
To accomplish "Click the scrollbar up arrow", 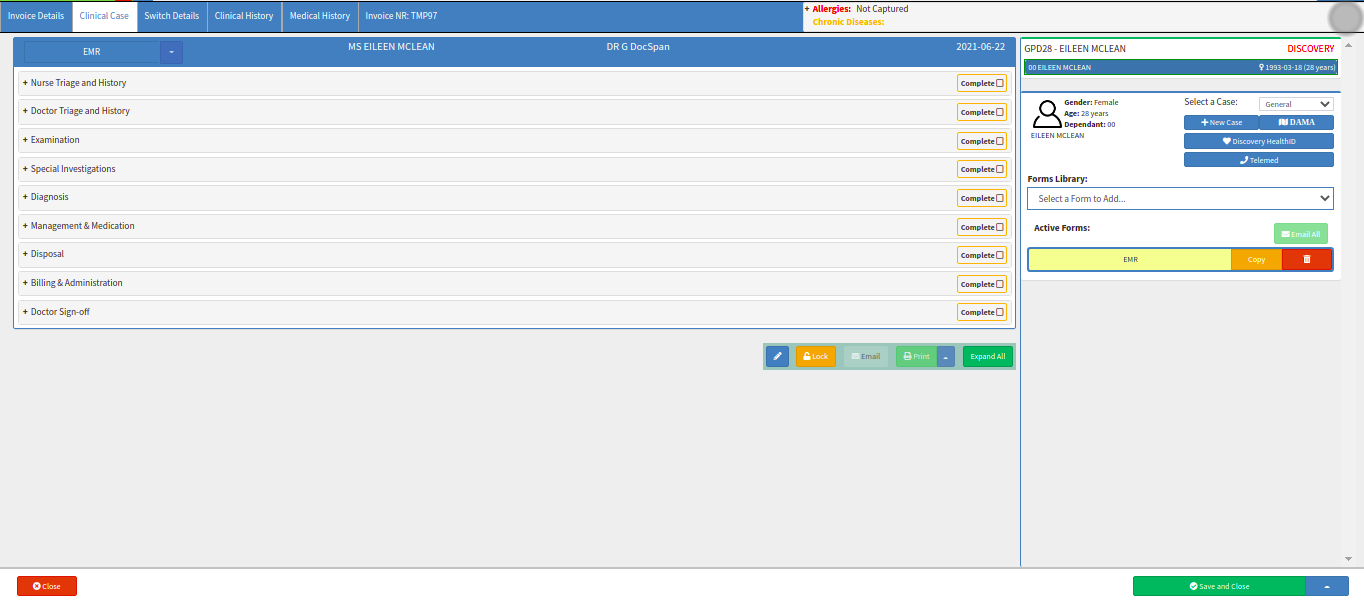I will pos(1348,45).
